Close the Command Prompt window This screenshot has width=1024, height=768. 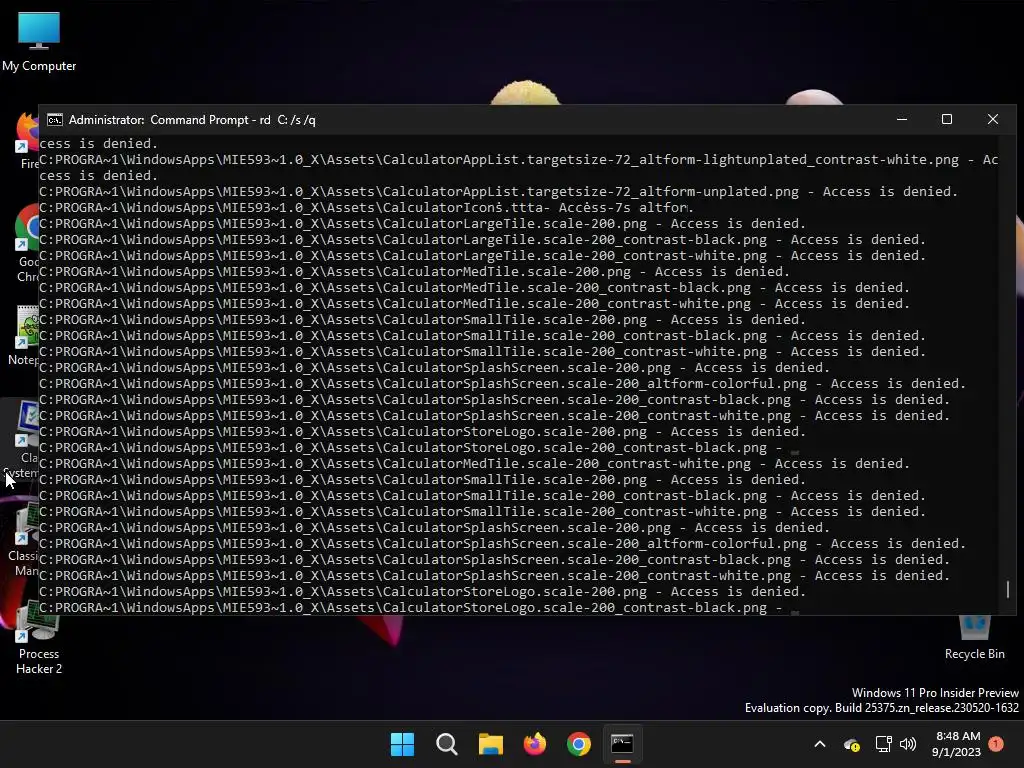point(993,120)
